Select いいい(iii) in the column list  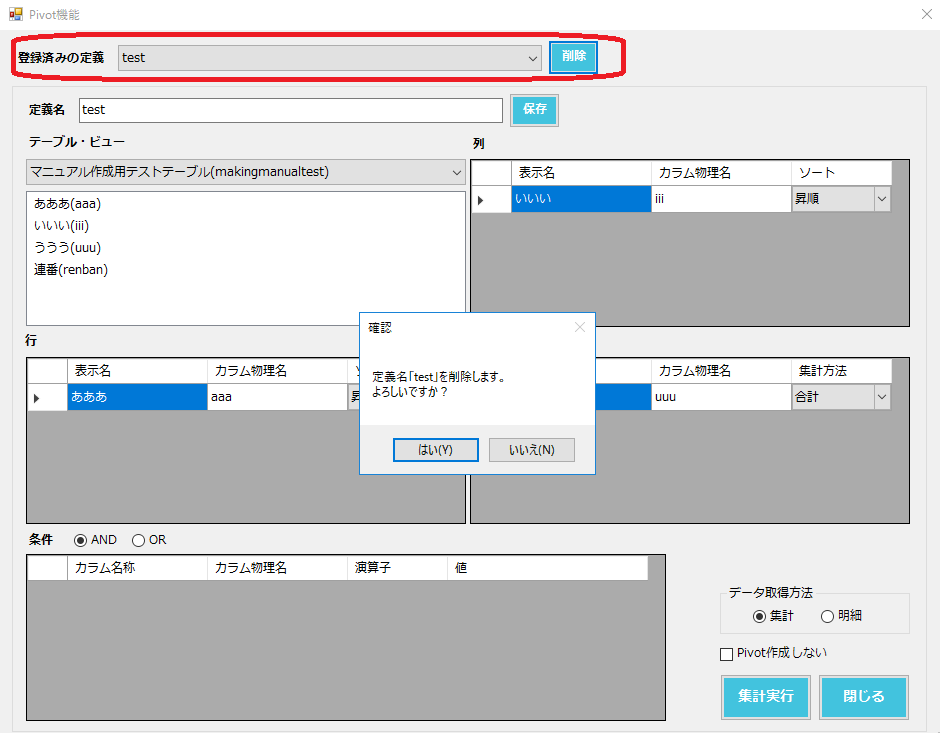click(x=61, y=226)
